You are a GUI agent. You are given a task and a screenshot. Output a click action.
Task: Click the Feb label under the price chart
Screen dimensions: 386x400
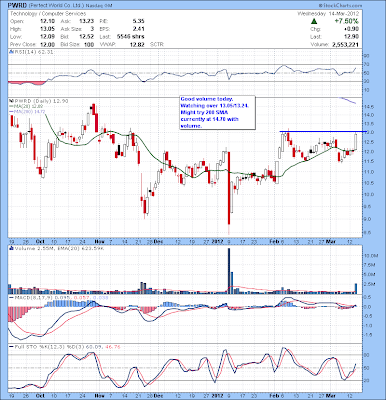(x=274, y=241)
